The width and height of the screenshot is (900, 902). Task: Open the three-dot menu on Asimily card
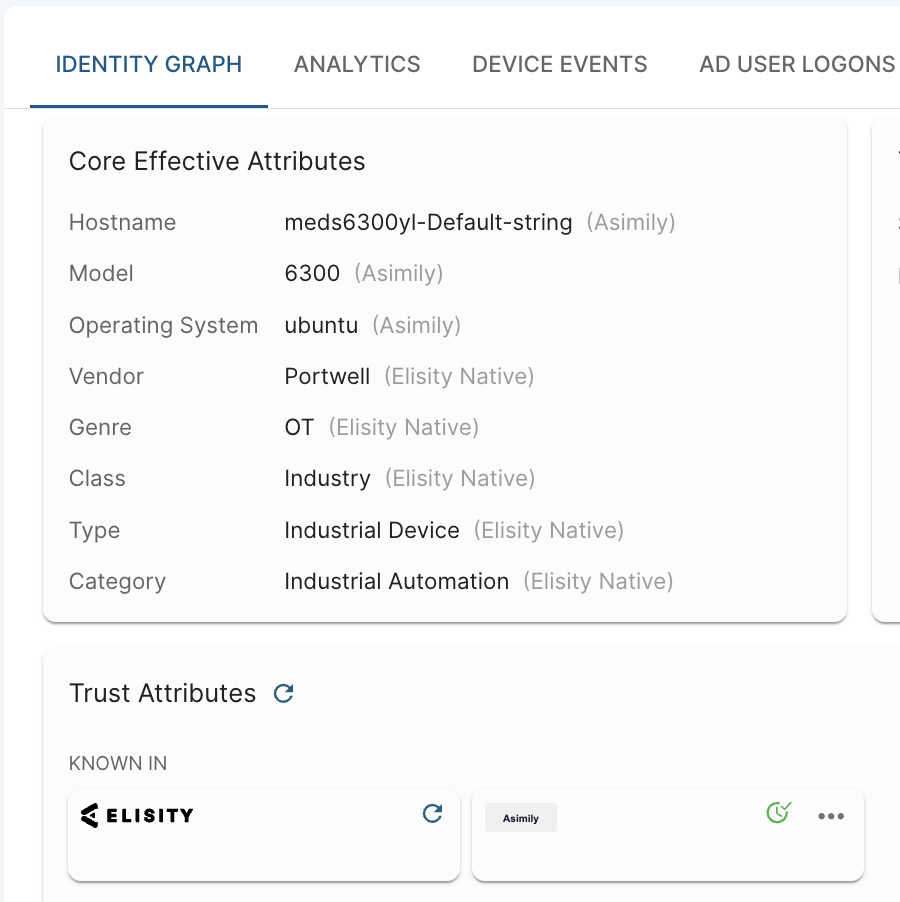tap(831, 816)
